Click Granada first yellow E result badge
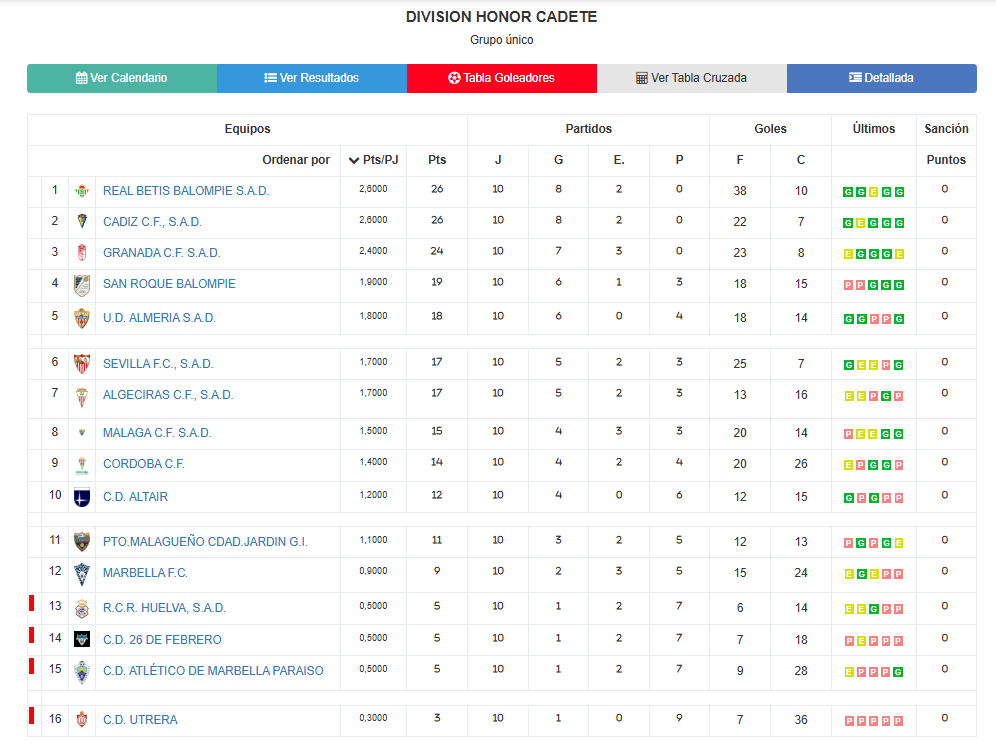Viewport: 996px width, 749px height. (848, 254)
